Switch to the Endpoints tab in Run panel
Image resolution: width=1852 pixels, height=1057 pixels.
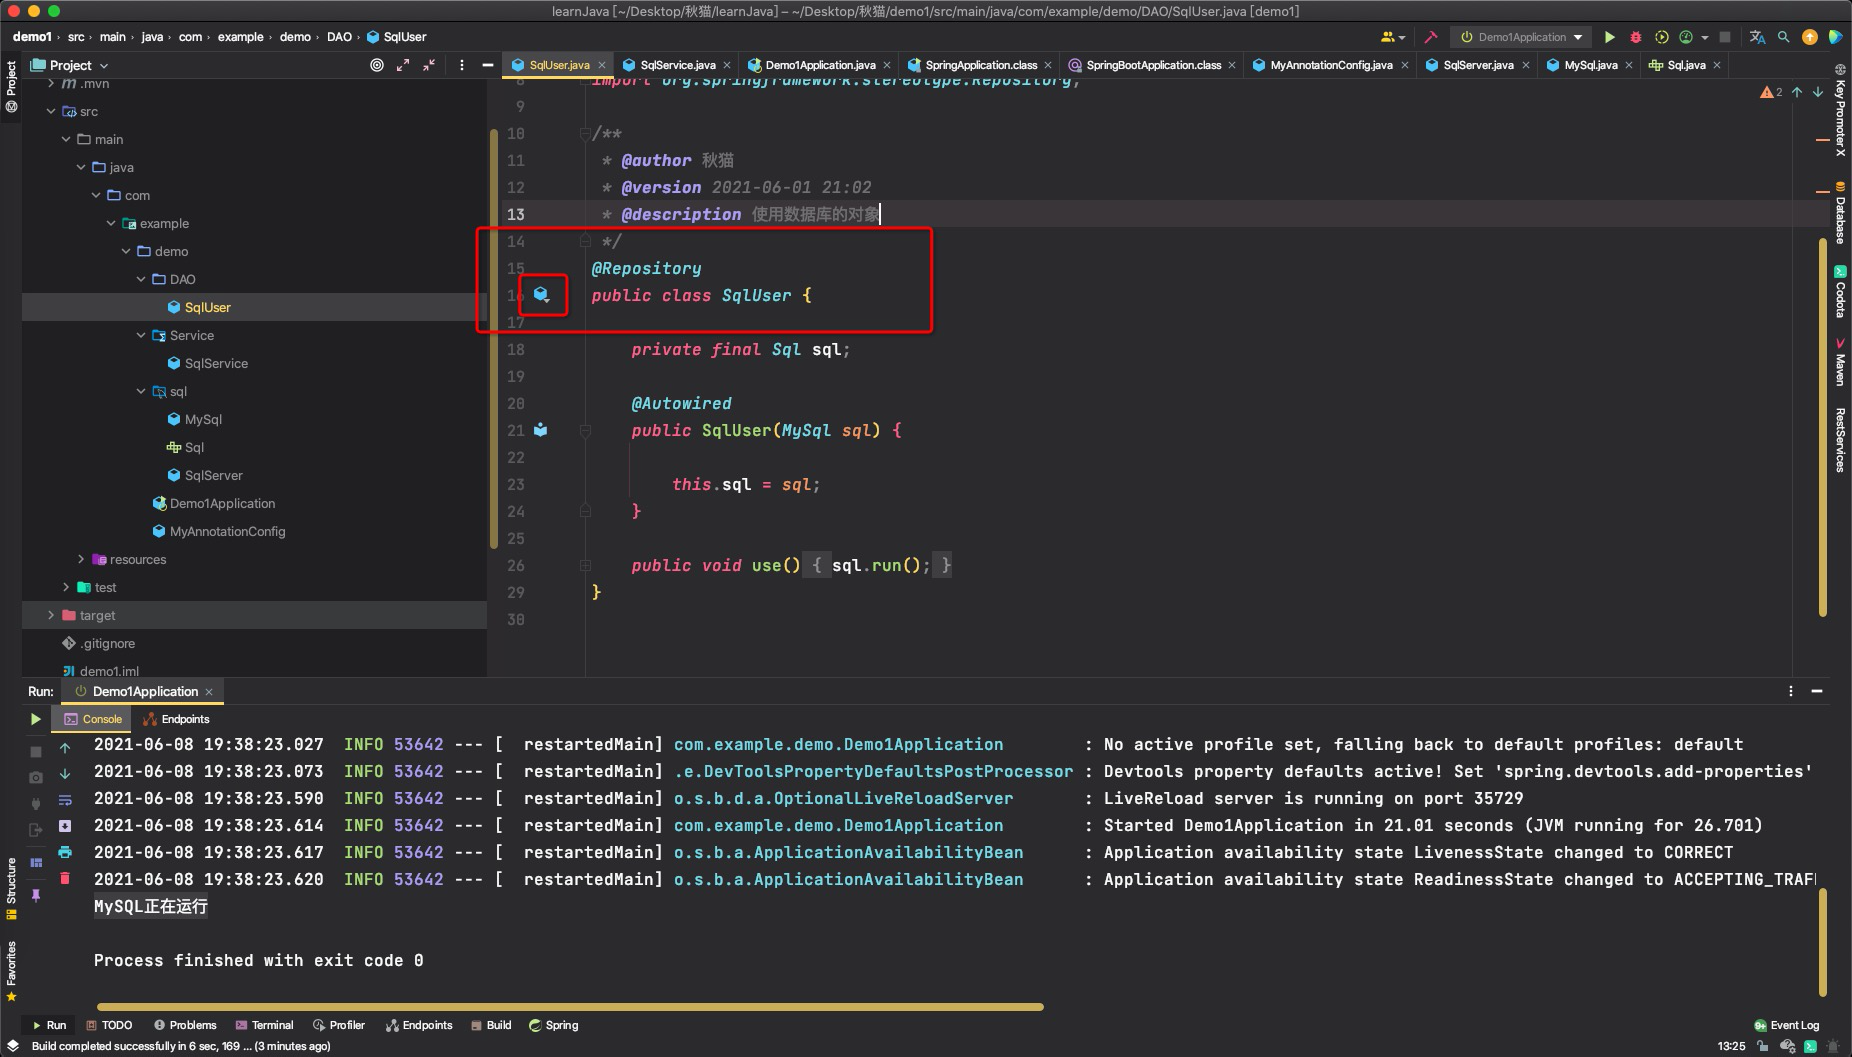tap(177, 719)
